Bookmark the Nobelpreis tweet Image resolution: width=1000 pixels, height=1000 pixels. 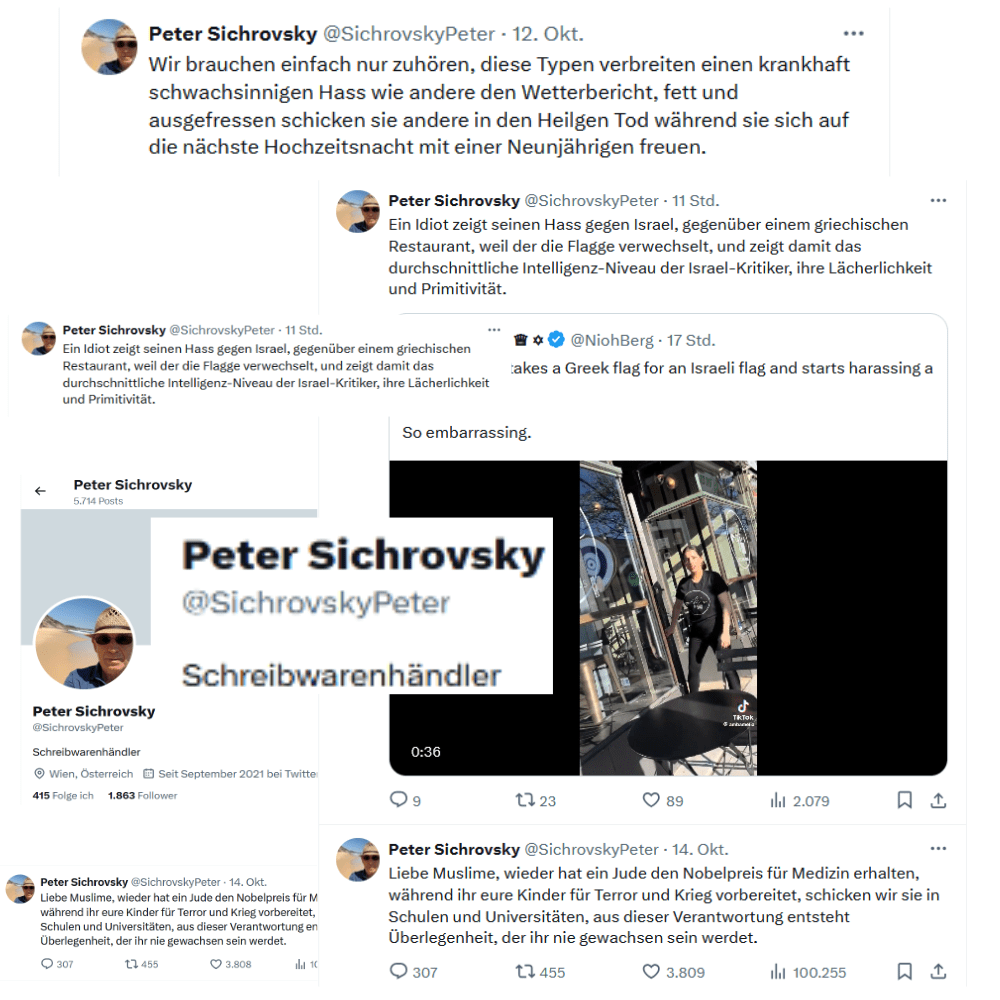point(904,971)
